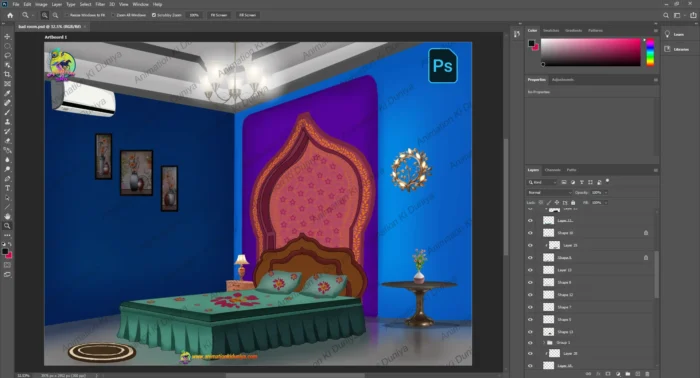The width and height of the screenshot is (700, 378).
Task: Open the Fill value dropdown
Action: tap(605, 203)
